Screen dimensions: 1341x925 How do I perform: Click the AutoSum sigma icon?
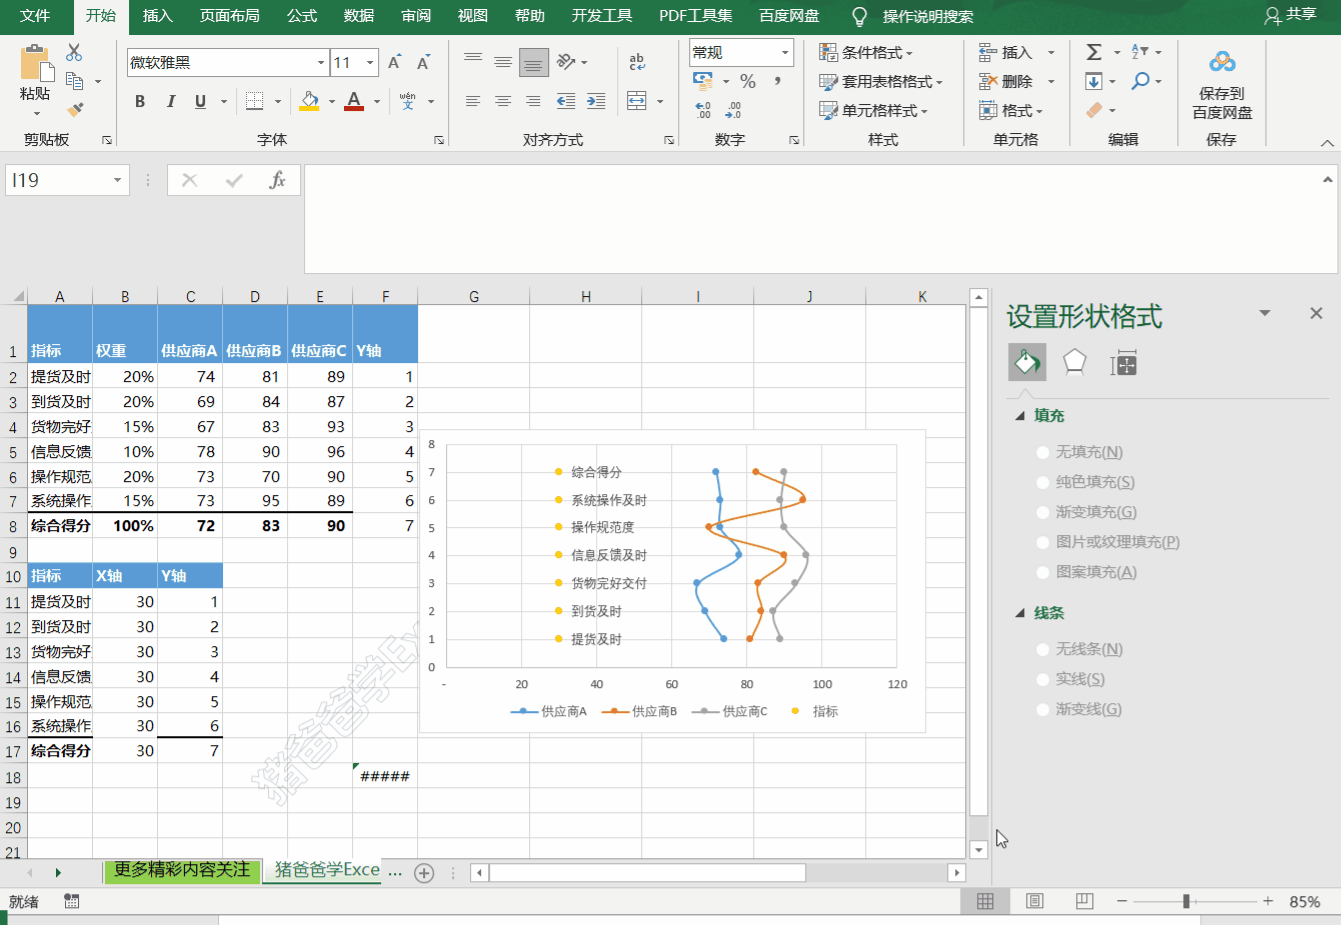pyautogui.click(x=1094, y=52)
